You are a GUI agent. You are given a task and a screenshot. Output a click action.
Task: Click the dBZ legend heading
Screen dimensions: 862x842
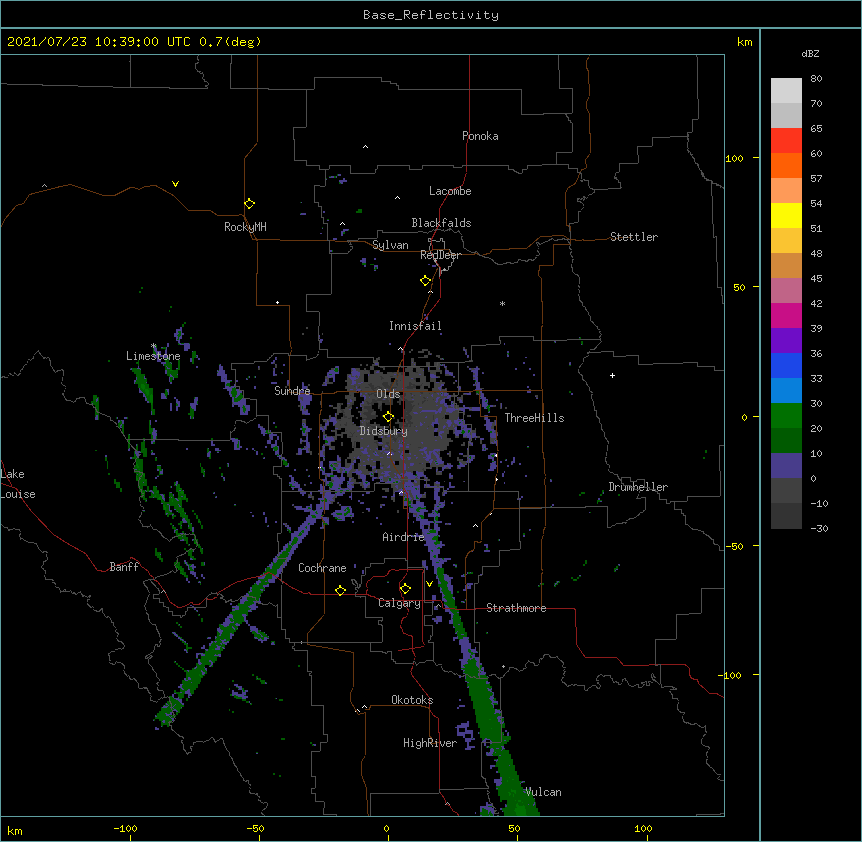coord(810,54)
